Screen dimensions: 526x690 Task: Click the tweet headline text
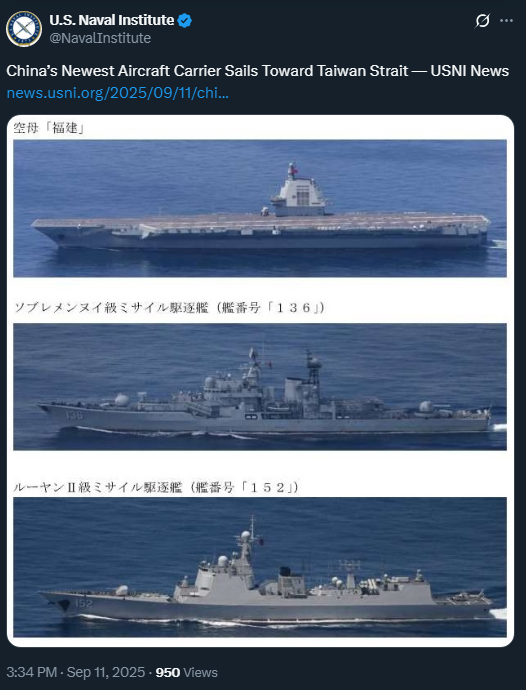pos(257,71)
